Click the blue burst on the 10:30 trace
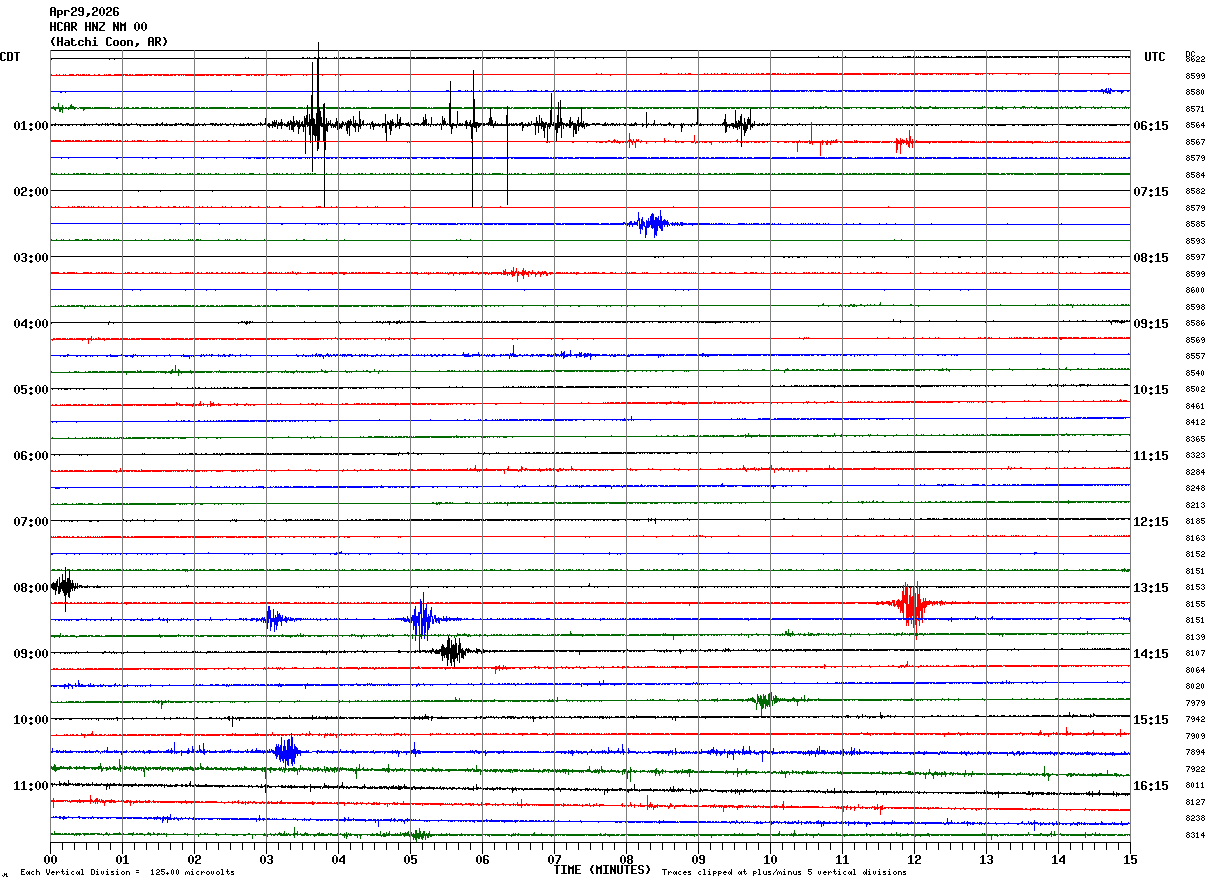This screenshot has height=886, width=1210. coord(287,752)
